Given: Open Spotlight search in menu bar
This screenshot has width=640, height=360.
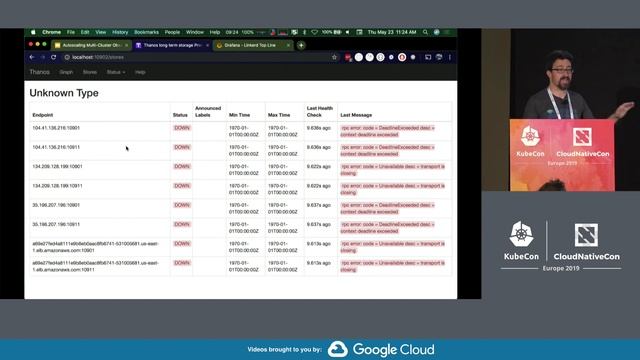Looking at the screenshot, I should click(425, 32).
